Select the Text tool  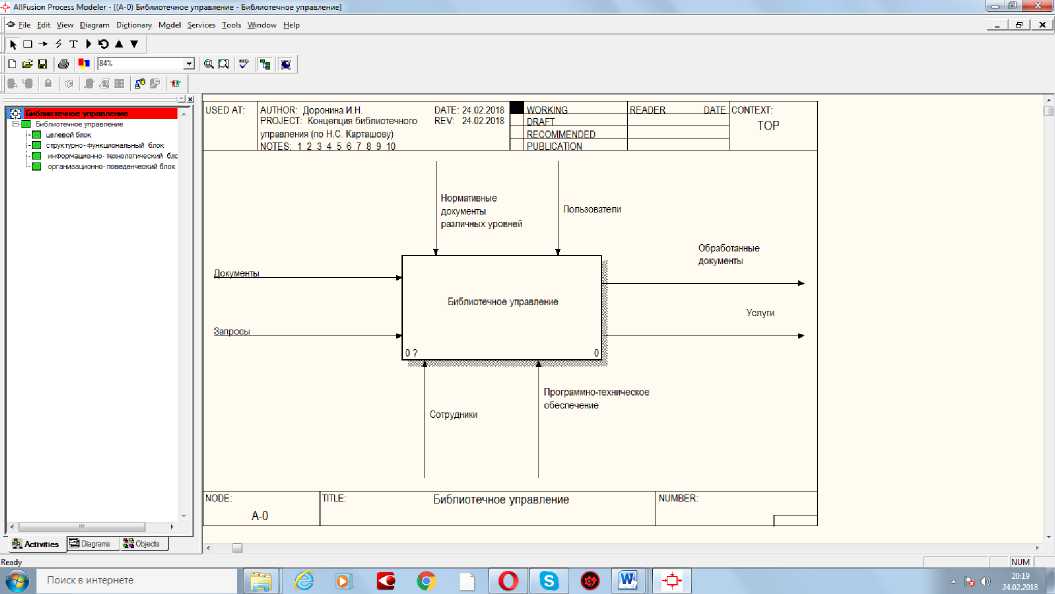pyautogui.click(x=73, y=44)
